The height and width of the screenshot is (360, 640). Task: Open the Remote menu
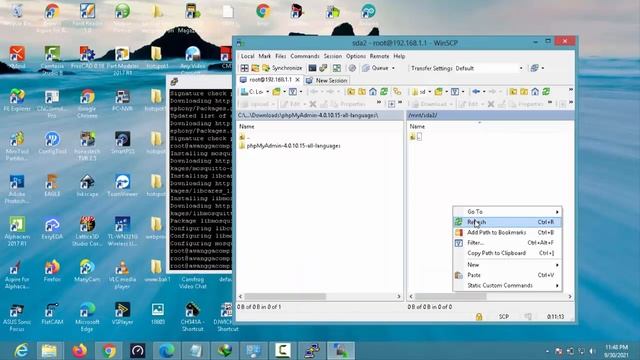click(x=379, y=56)
